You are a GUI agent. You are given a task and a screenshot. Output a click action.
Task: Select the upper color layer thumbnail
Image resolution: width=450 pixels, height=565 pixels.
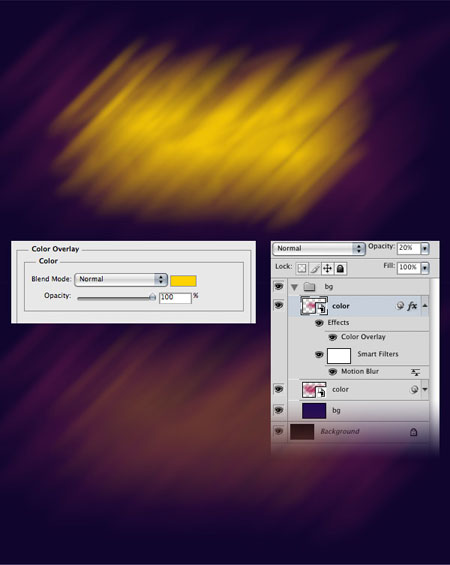click(314, 306)
